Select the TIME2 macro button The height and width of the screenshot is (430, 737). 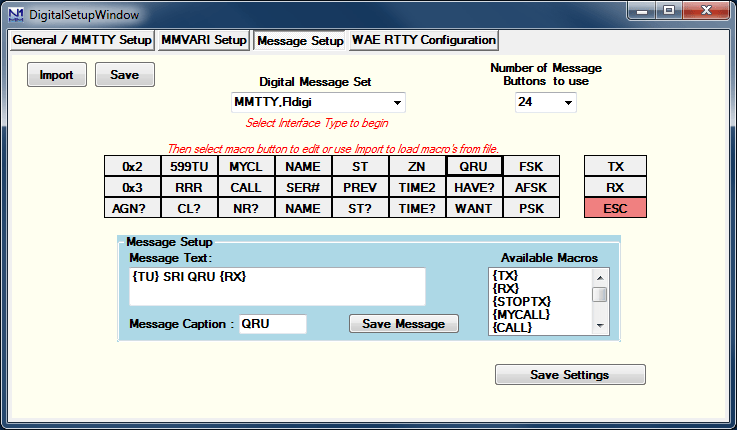pos(417,188)
